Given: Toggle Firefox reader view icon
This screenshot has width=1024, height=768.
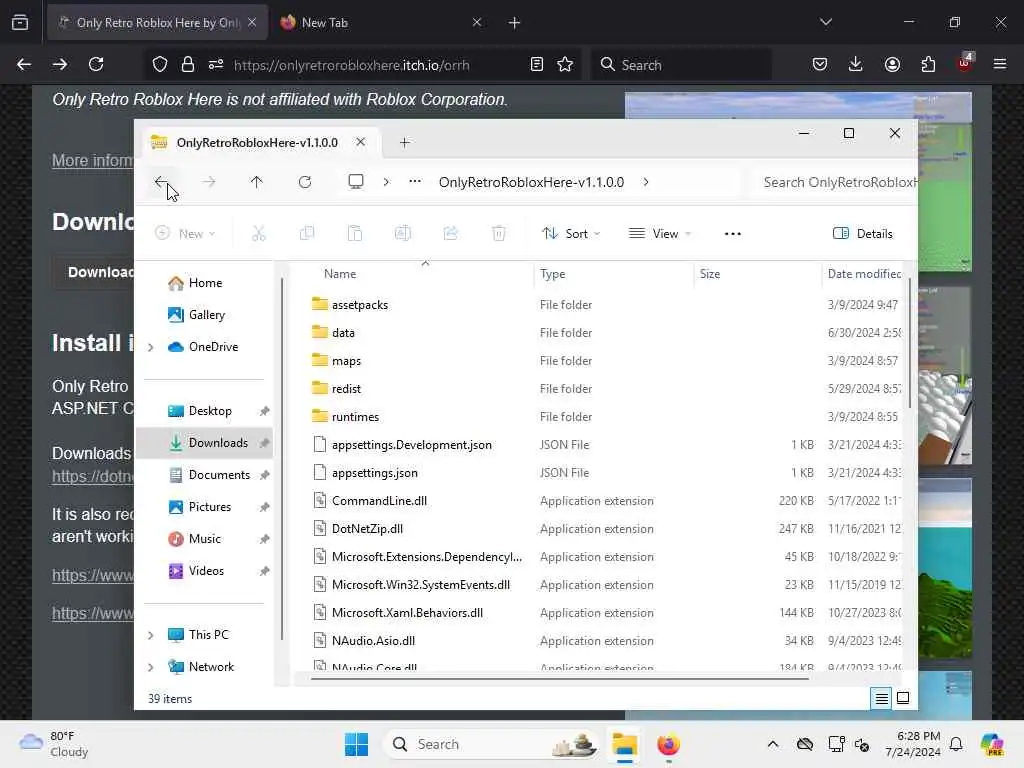Looking at the screenshot, I should tap(537, 64).
